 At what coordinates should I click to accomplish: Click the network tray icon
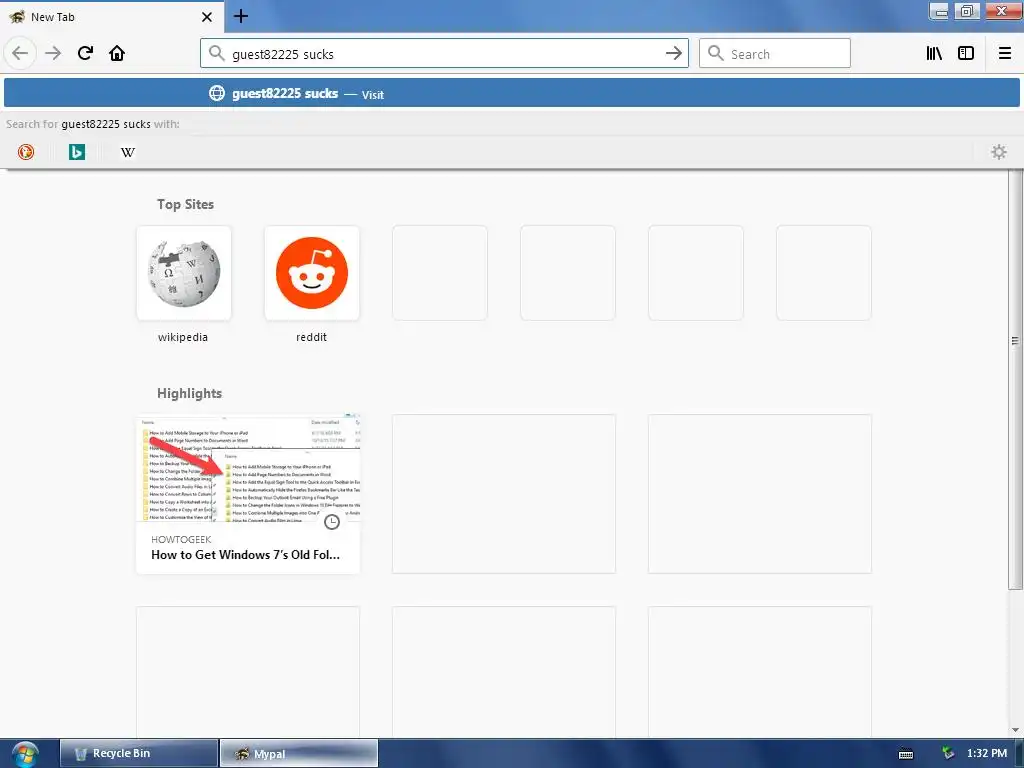pos(948,754)
